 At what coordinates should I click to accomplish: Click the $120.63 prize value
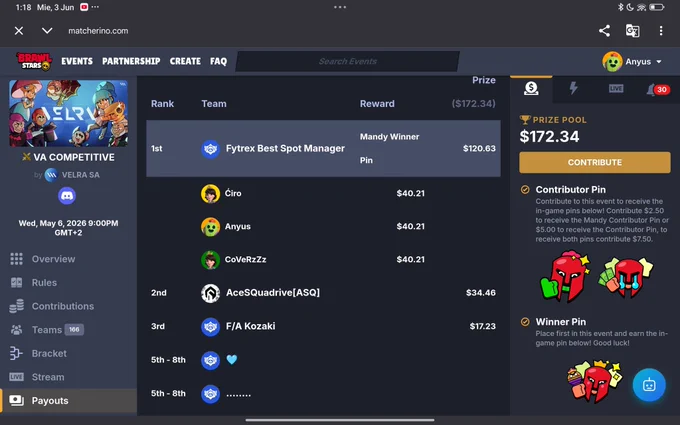[x=479, y=148]
